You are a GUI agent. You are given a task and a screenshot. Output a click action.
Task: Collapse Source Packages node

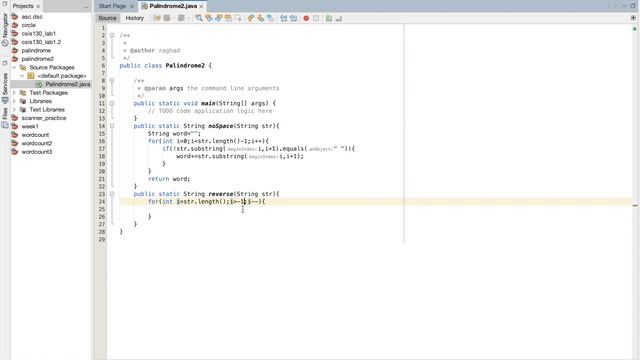(x=14, y=67)
